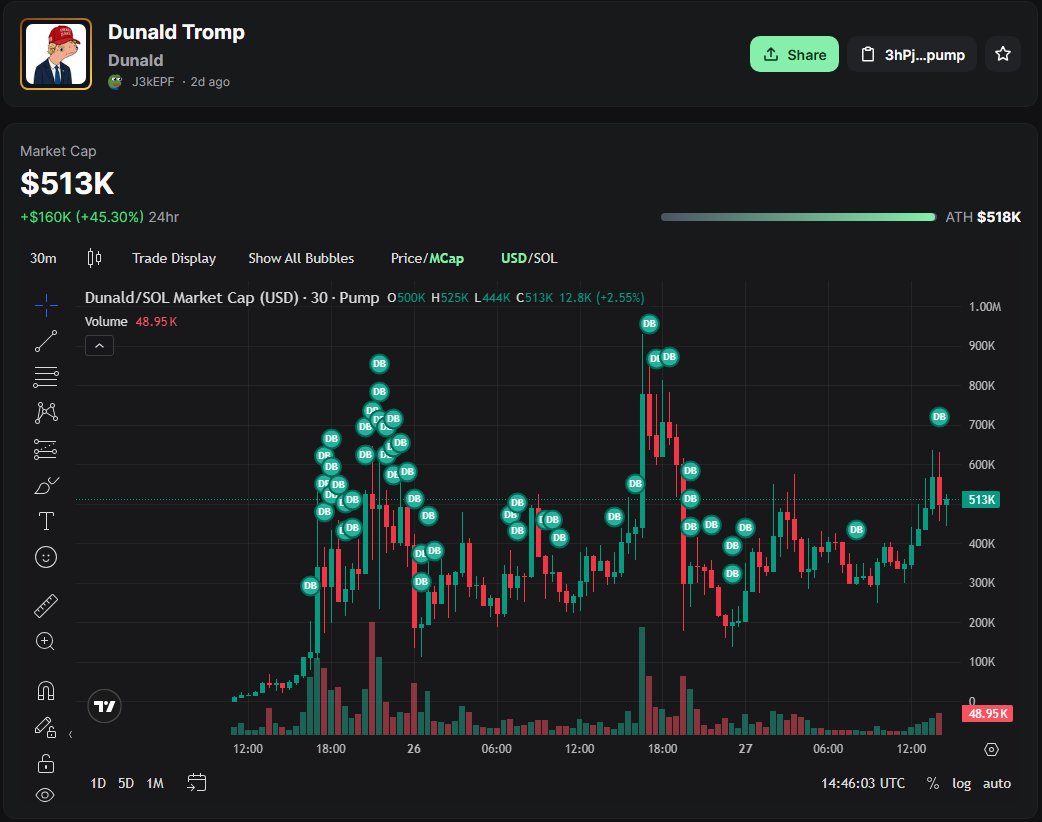Click the Share button
The height and width of the screenshot is (822, 1042).
click(x=794, y=54)
